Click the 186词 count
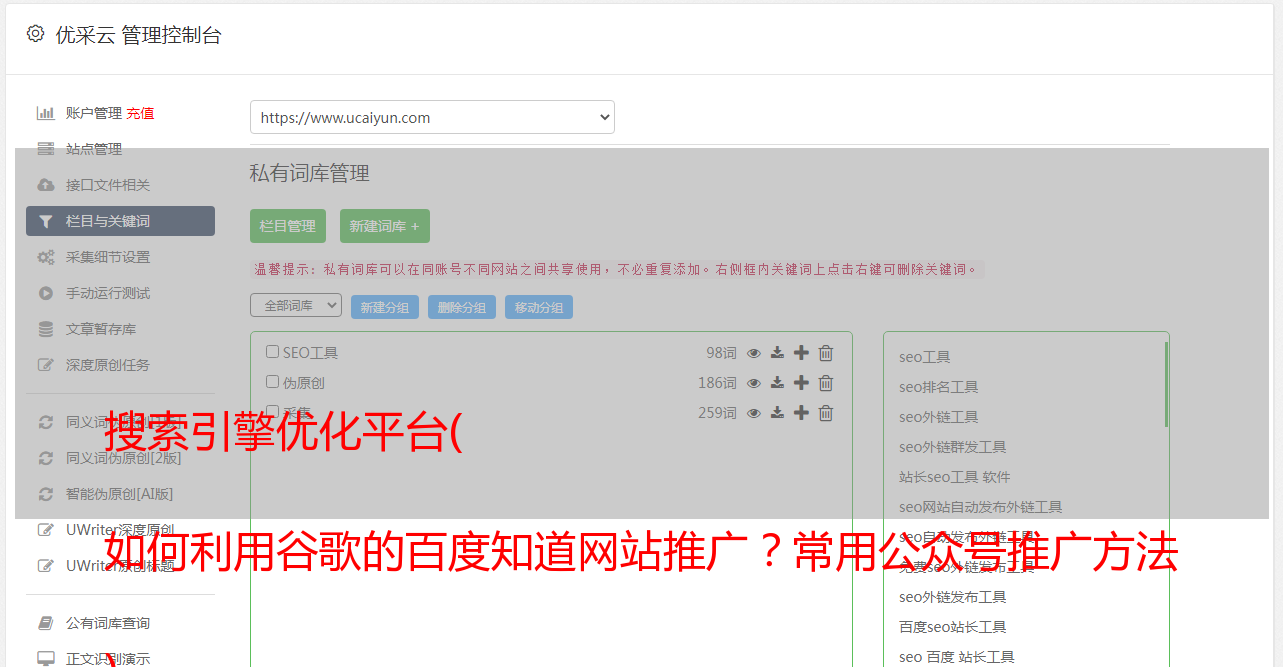Screen dimensions: 1283x667 pos(717,383)
